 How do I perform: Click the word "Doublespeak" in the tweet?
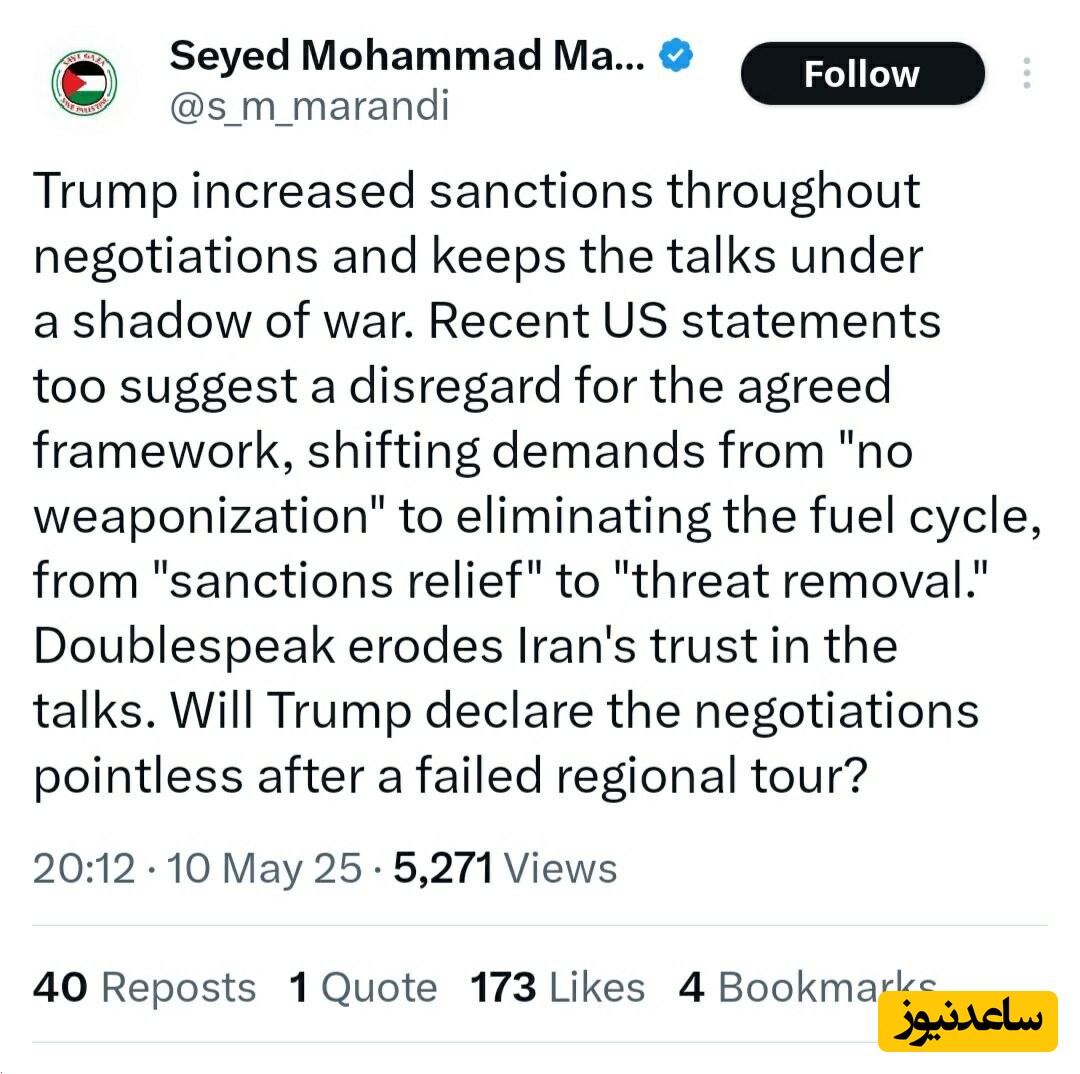(184, 646)
